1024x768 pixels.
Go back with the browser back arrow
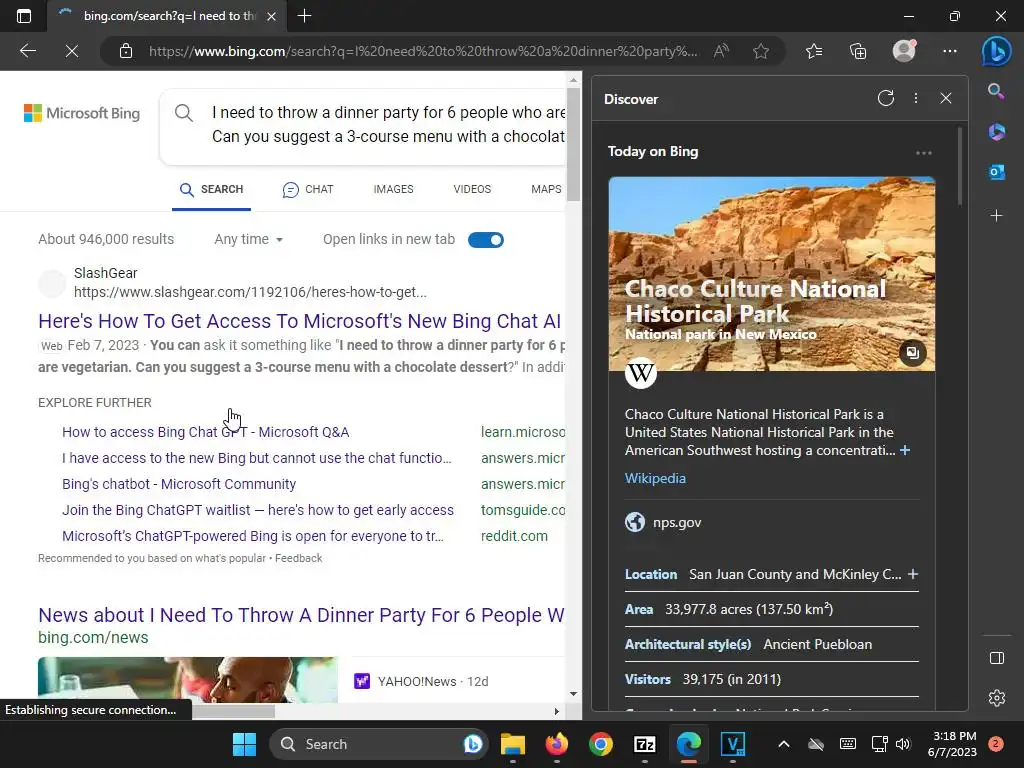tap(27, 51)
